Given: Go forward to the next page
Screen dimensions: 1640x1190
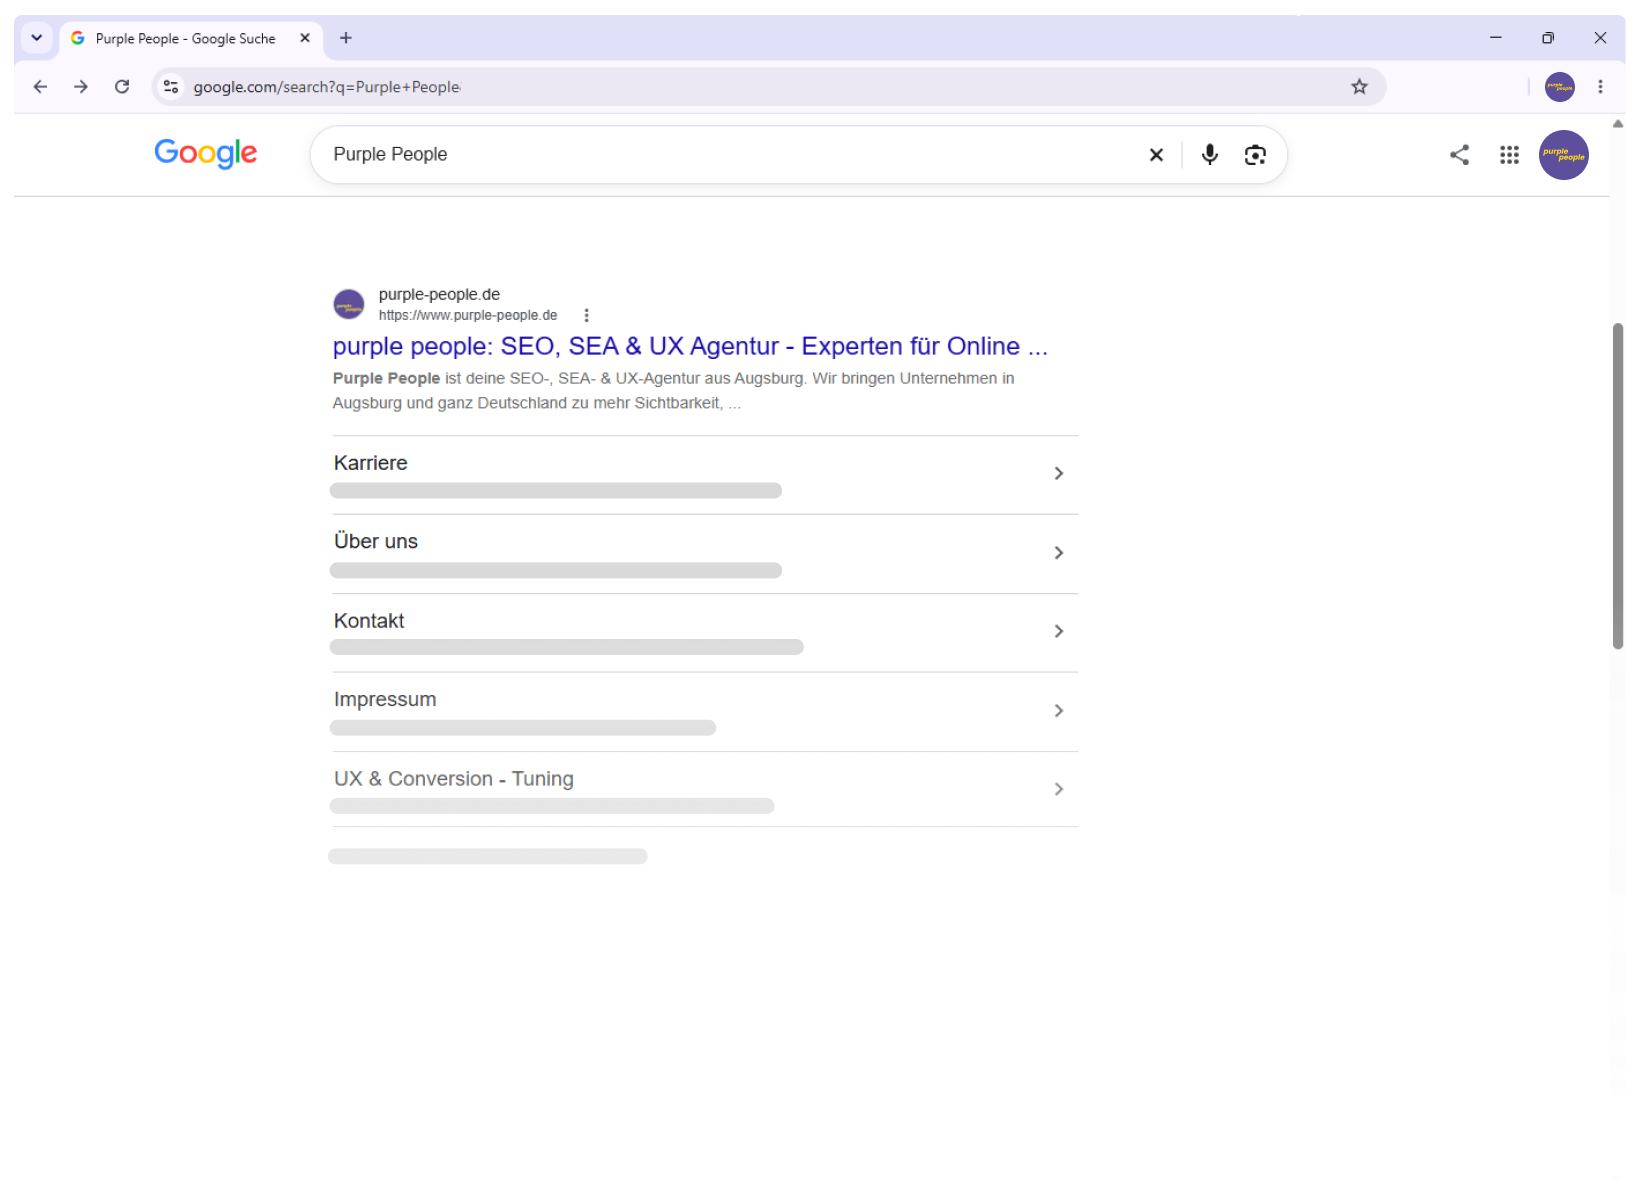Looking at the screenshot, I should pyautogui.click(x=81, y=87).
